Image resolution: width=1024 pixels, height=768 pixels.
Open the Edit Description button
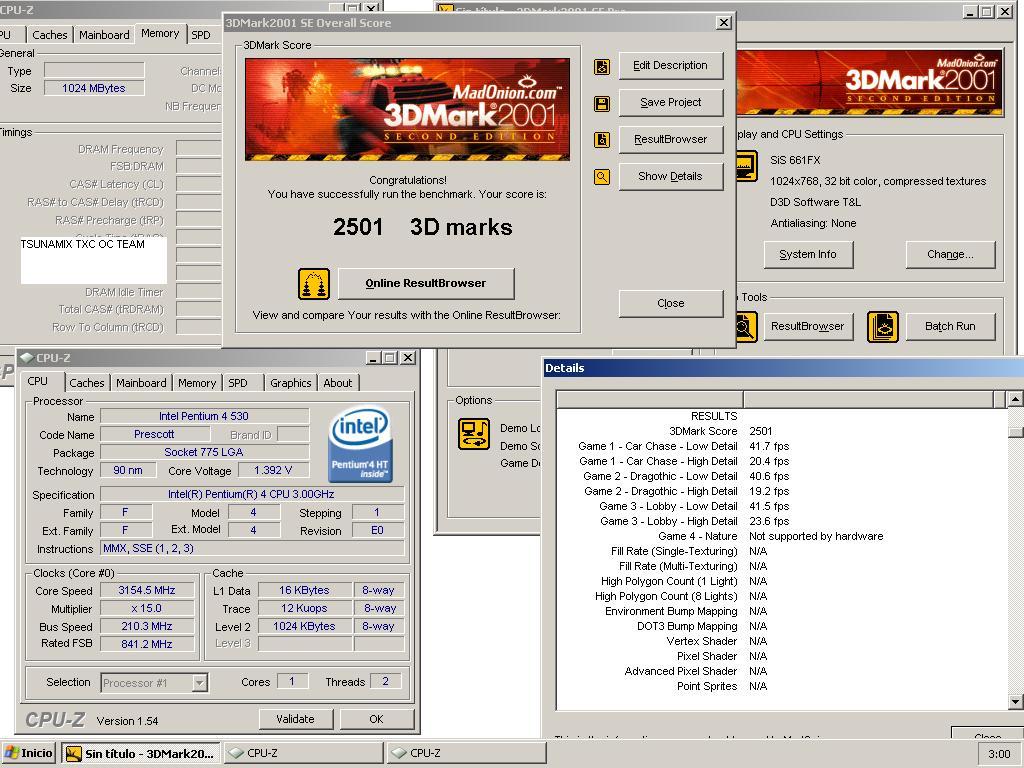pos(671,65)
